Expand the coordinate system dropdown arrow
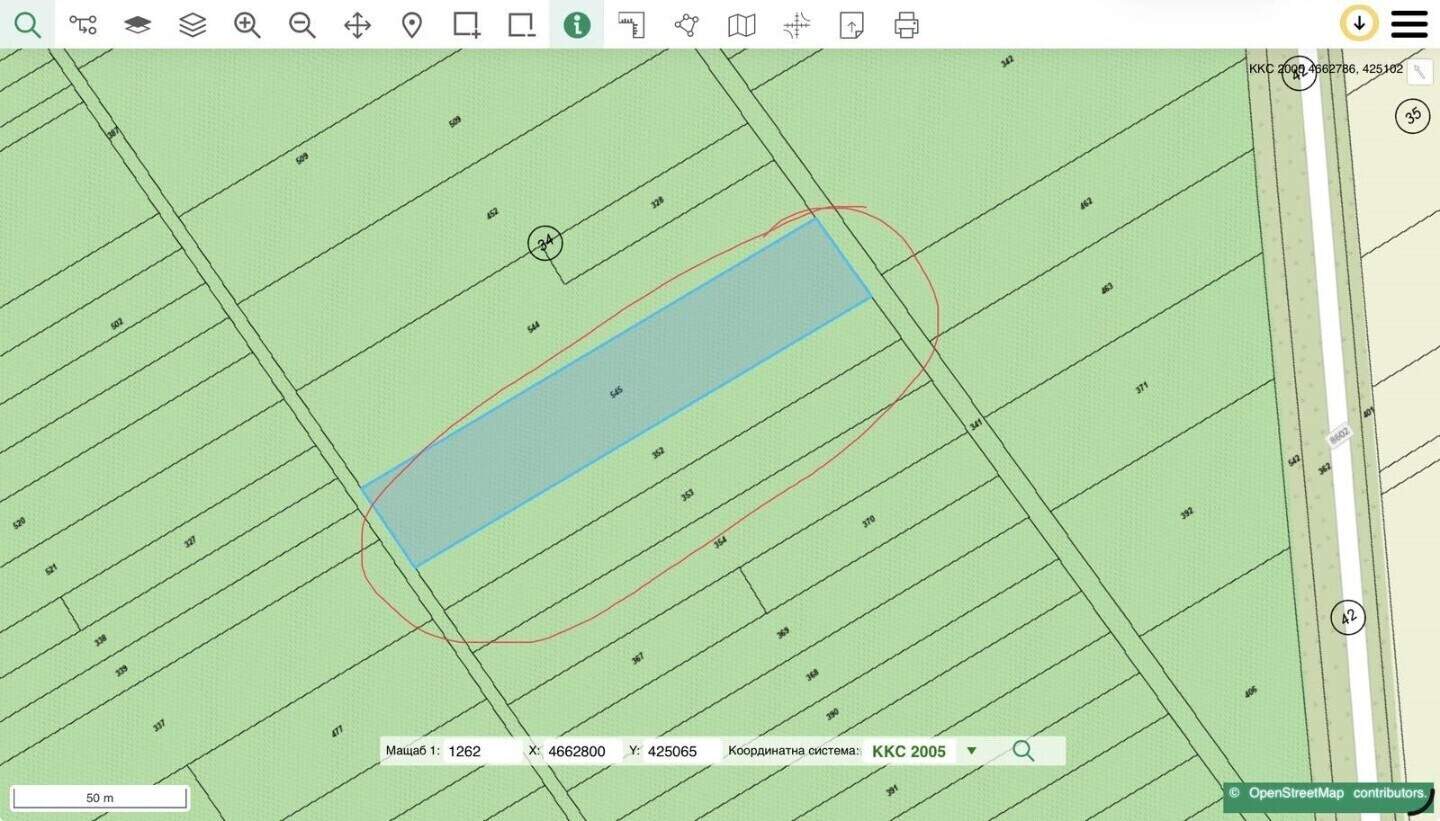Screen dimensions: 1440x821 pos(971,751)
